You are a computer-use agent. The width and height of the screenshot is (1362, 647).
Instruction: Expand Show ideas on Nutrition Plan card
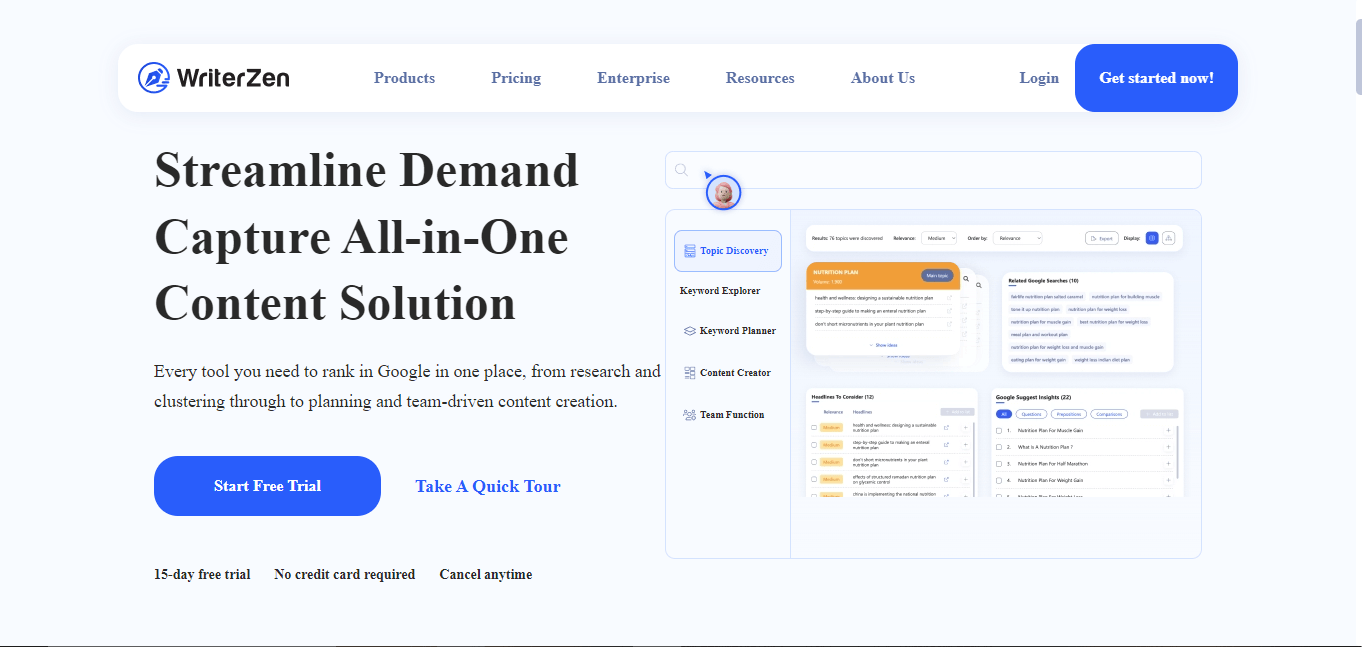click(883, 344)
